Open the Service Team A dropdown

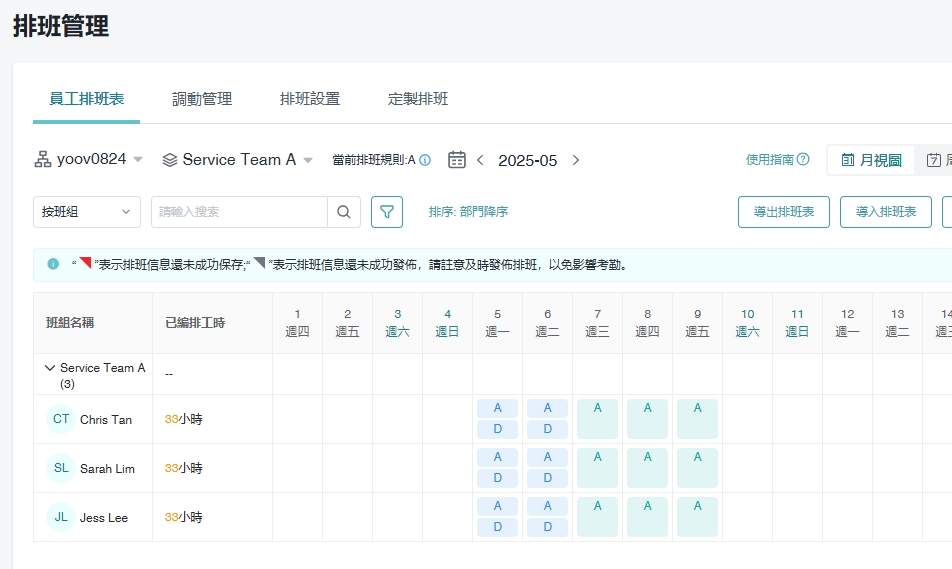238,160
